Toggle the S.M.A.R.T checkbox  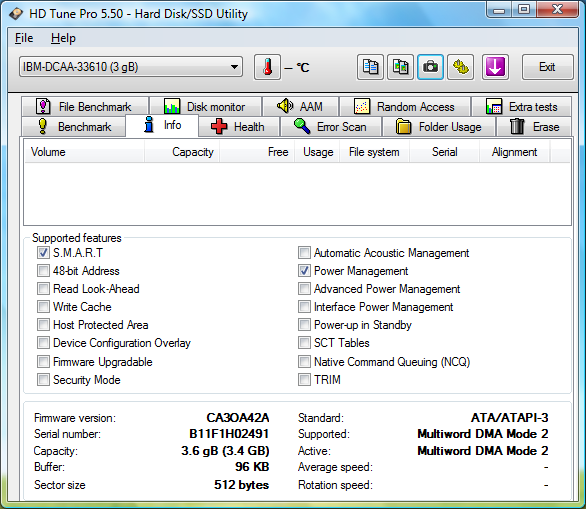(43, 253)
